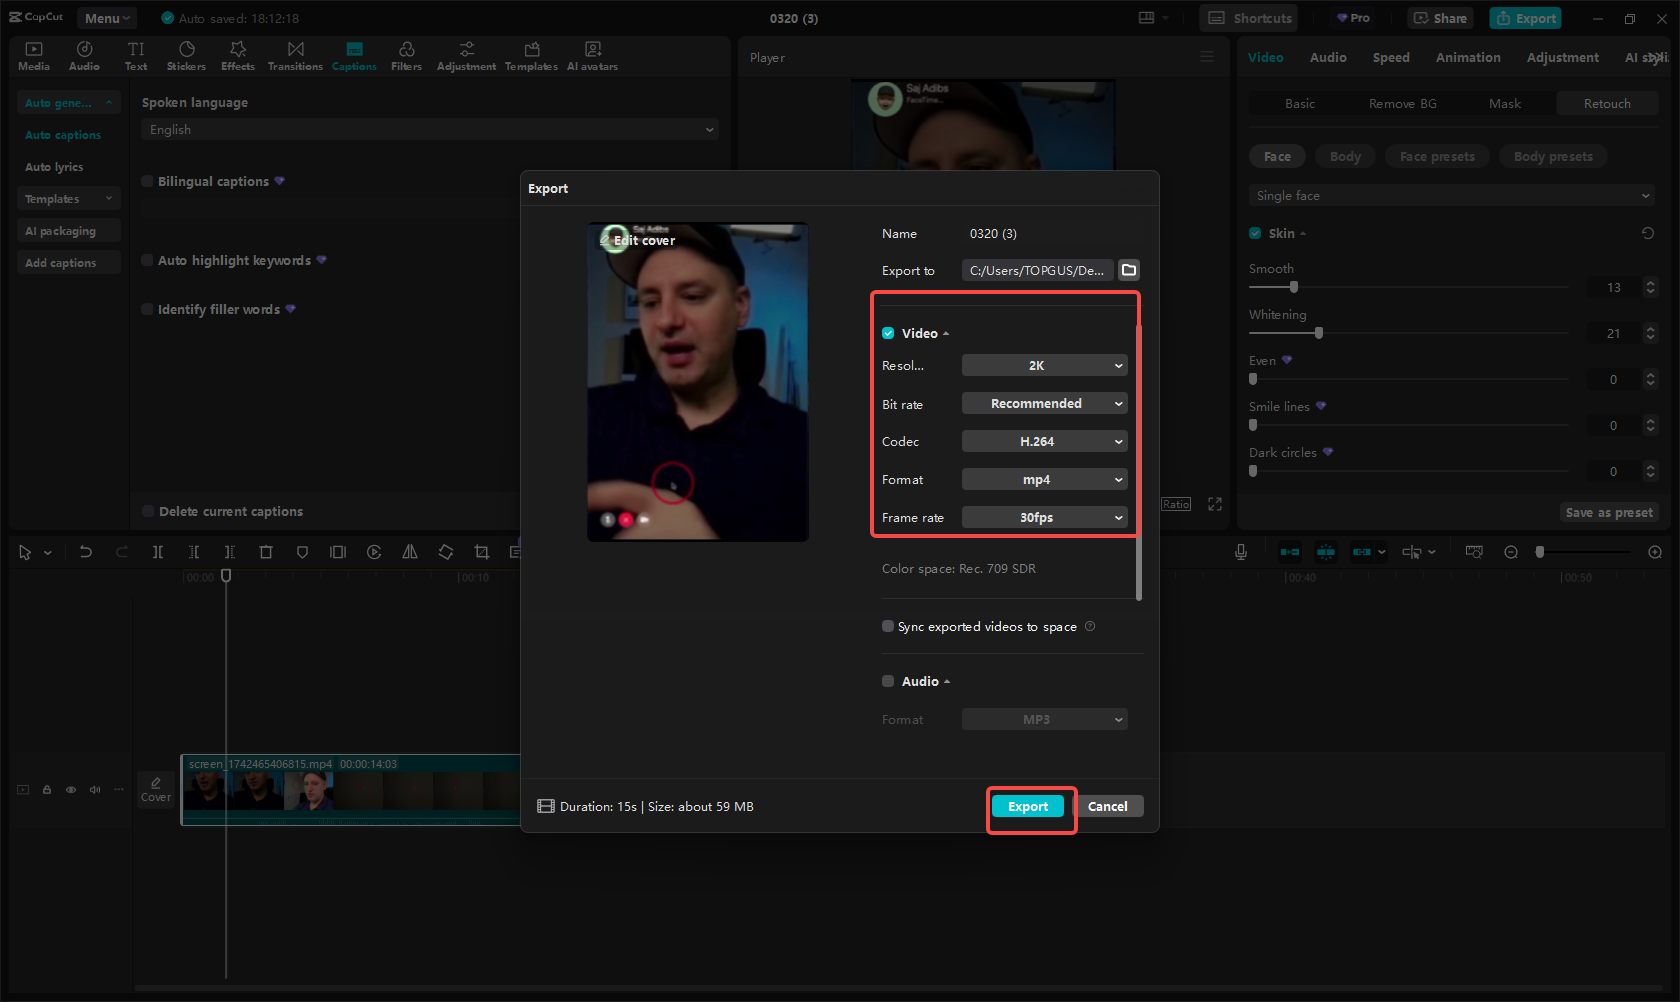The image size is (1680, 1002).
Task: Open the Resolution dropdown showing 2K
Action: pos(1044,366)
